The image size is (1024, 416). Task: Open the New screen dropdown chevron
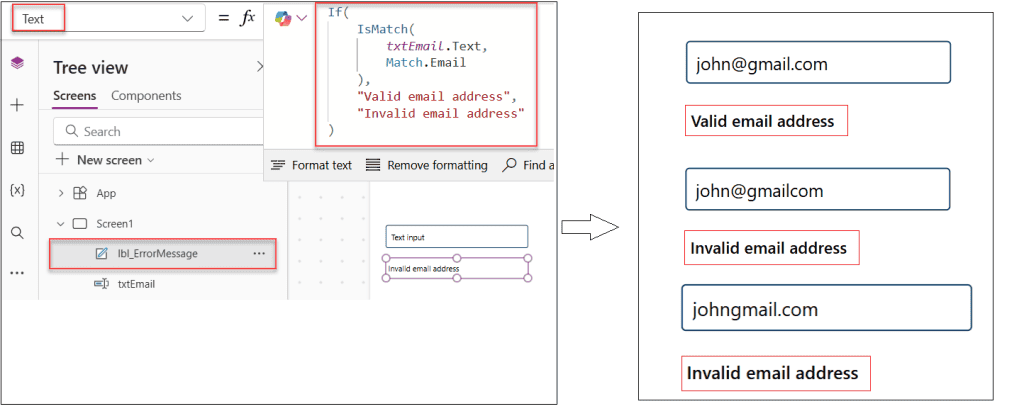151,161
